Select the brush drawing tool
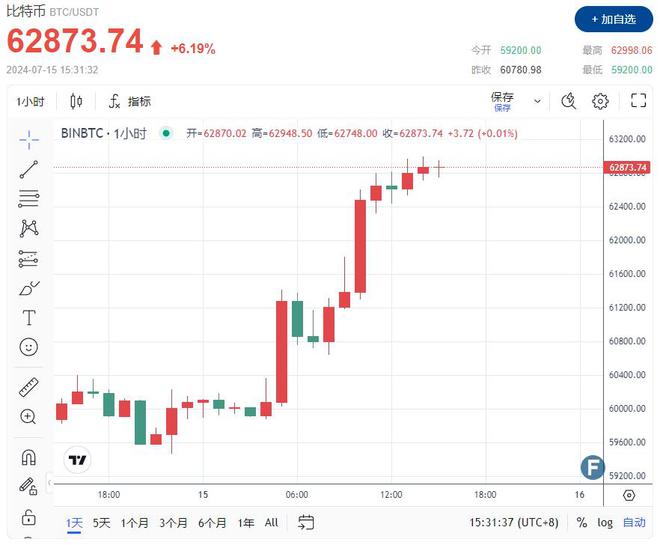 [28, 289]
